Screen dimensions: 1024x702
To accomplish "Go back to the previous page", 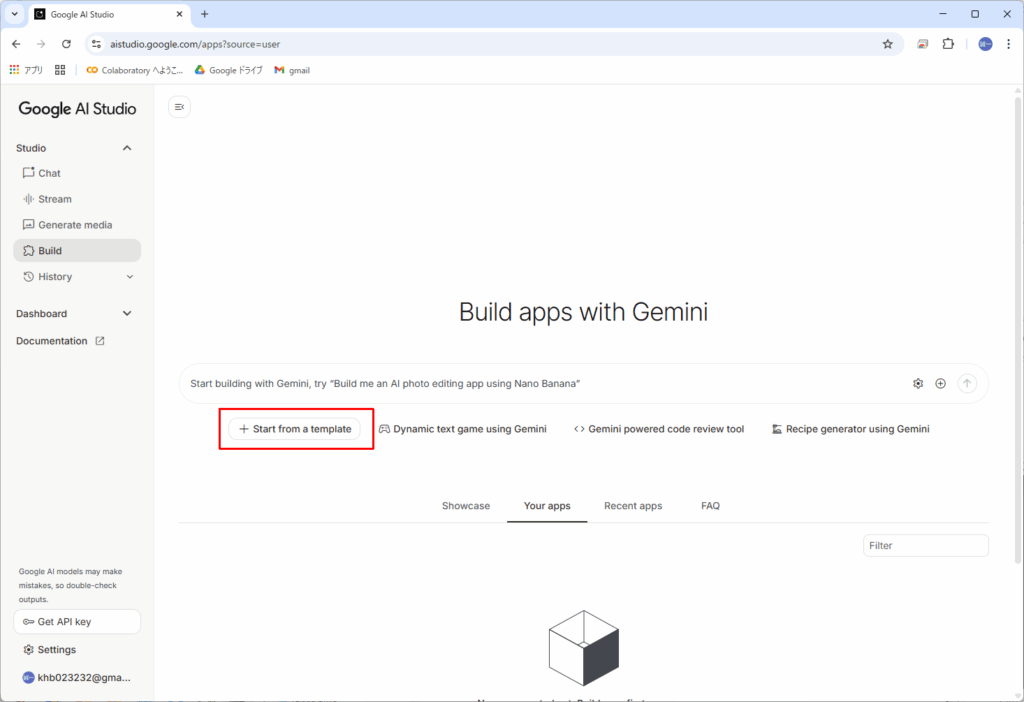I will (16, 44).
